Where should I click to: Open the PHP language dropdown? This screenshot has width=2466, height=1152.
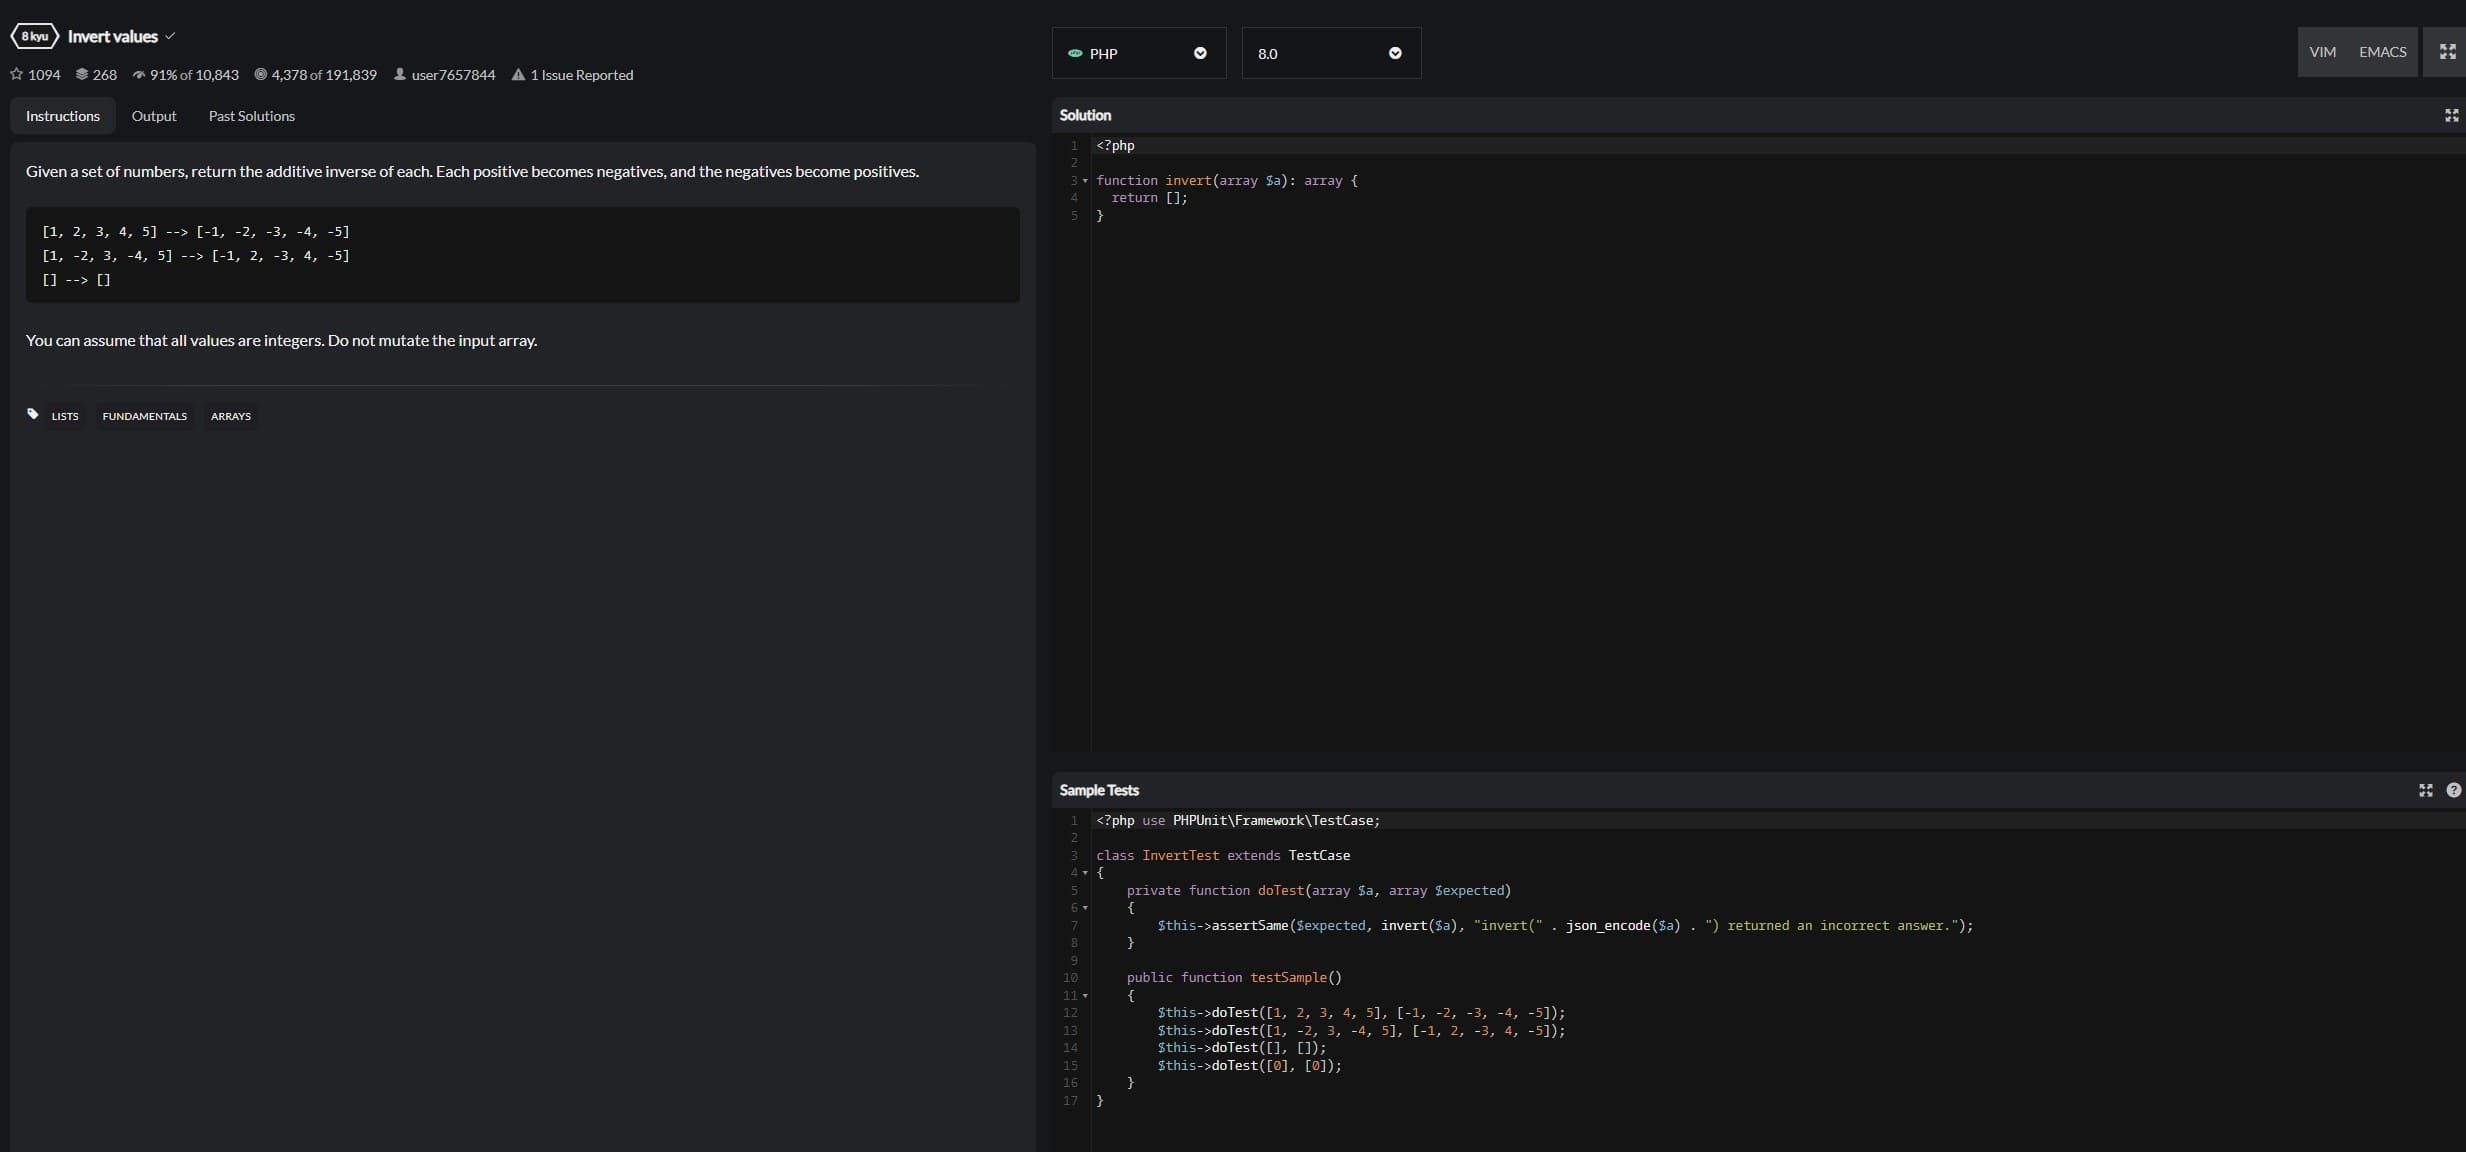[x=1198, y=53]
